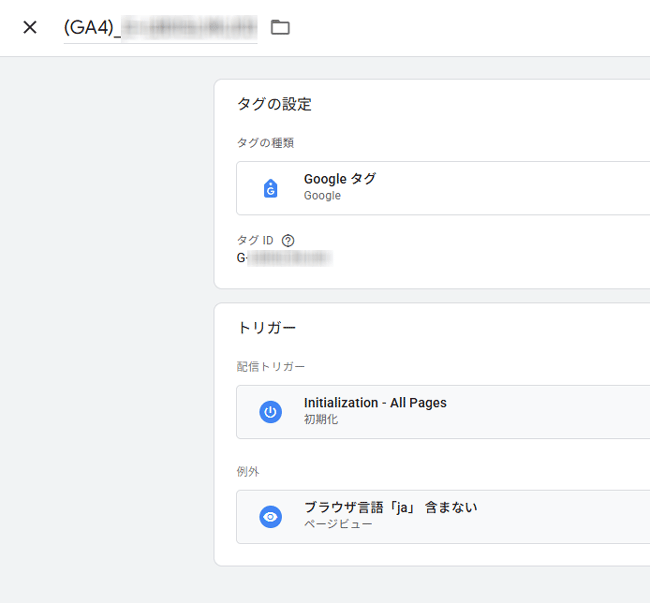The width and height of the screenshot is (650, 603).
Task: Open the Google タグ tag type card
Action: (443, 188)
